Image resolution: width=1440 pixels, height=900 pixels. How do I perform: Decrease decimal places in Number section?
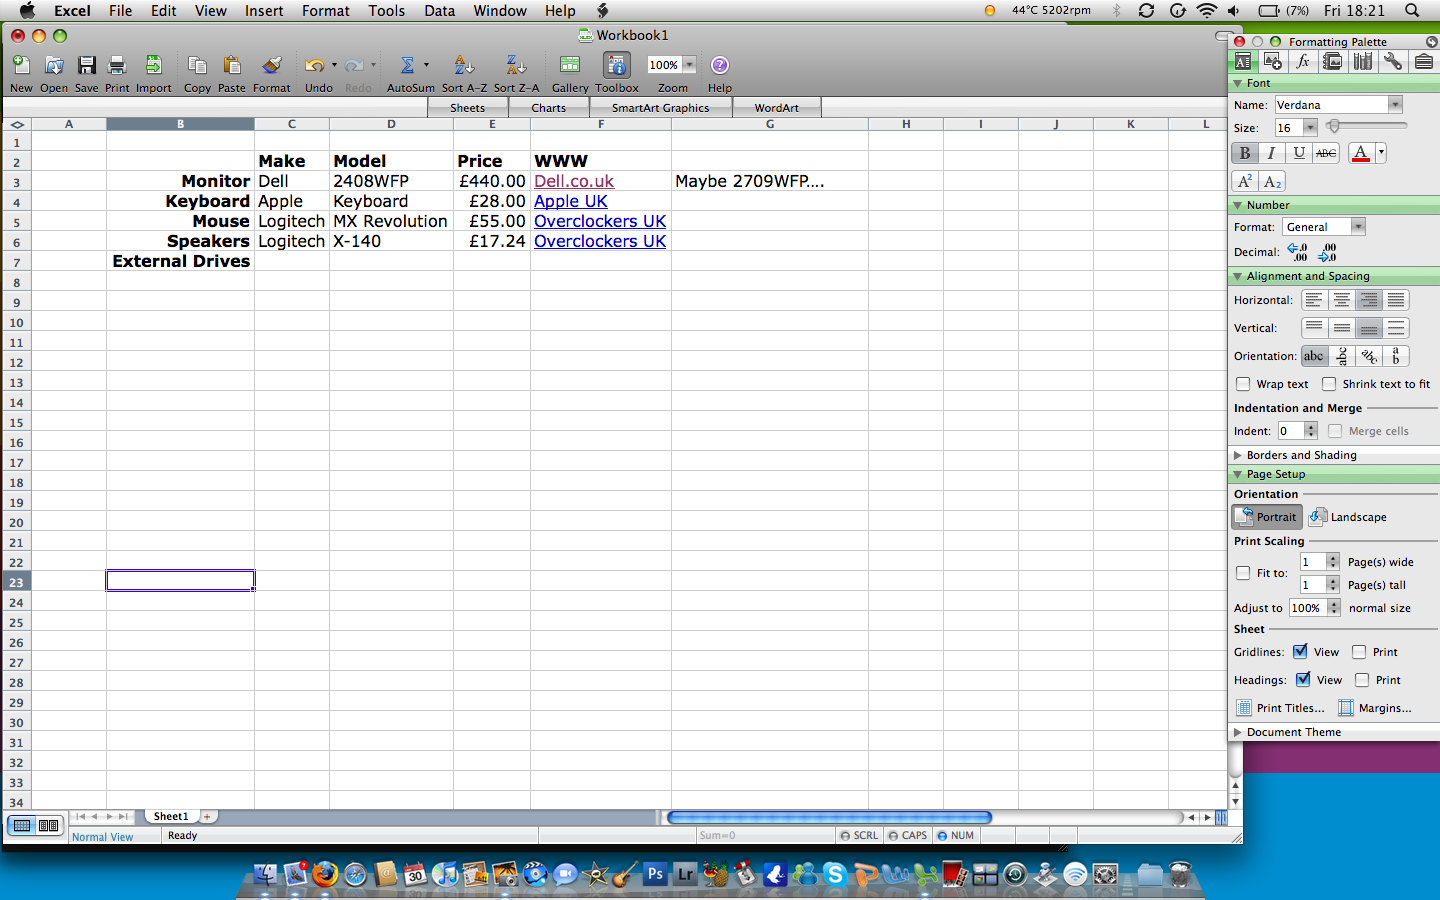pyautogui.click(x=1328, y=252)
